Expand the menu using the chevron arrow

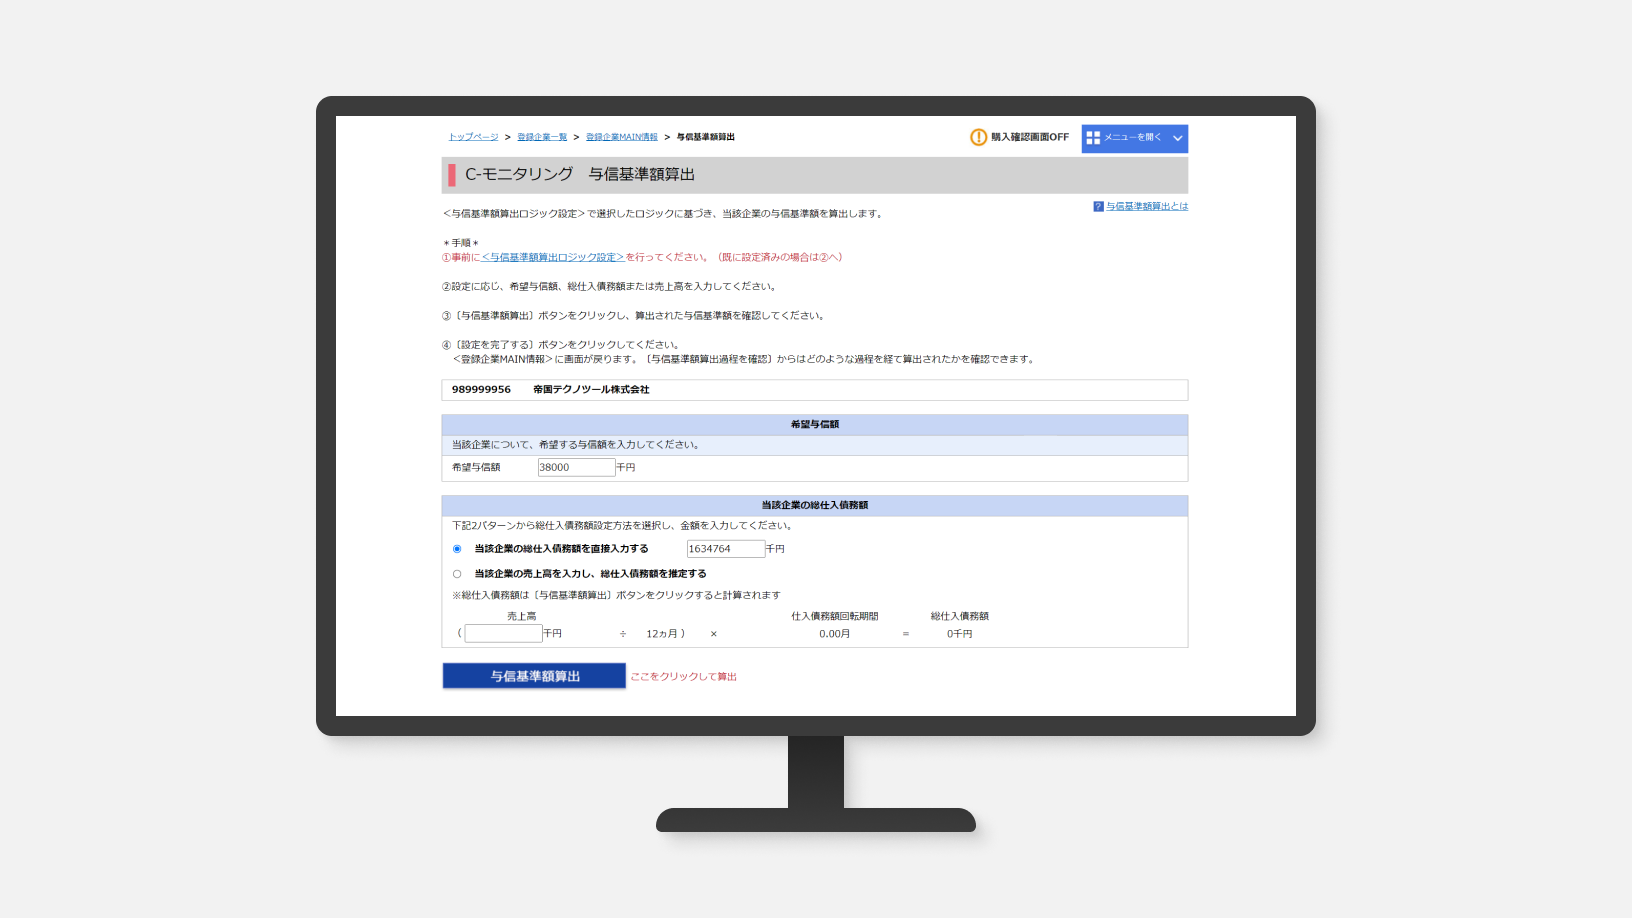[x=1177, y=138]
